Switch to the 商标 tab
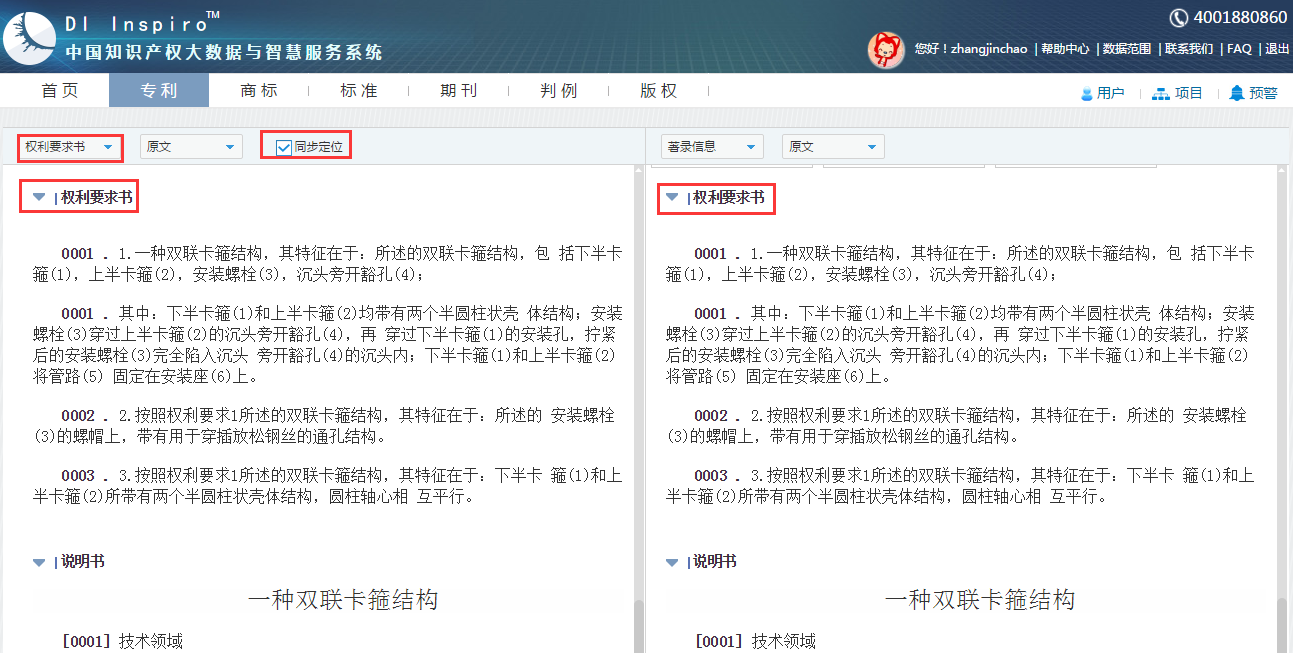Screen dimensions: 1293x653 point(259,90)
